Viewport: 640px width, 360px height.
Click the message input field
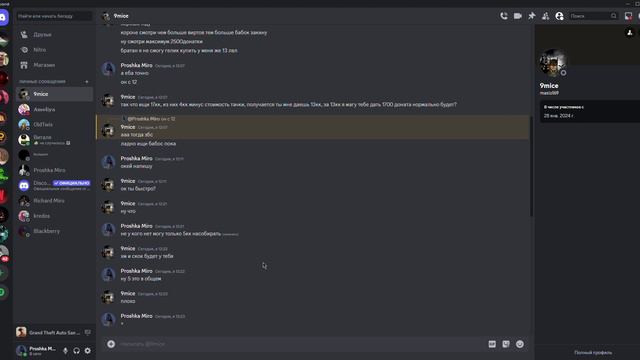tap(300, 344)
